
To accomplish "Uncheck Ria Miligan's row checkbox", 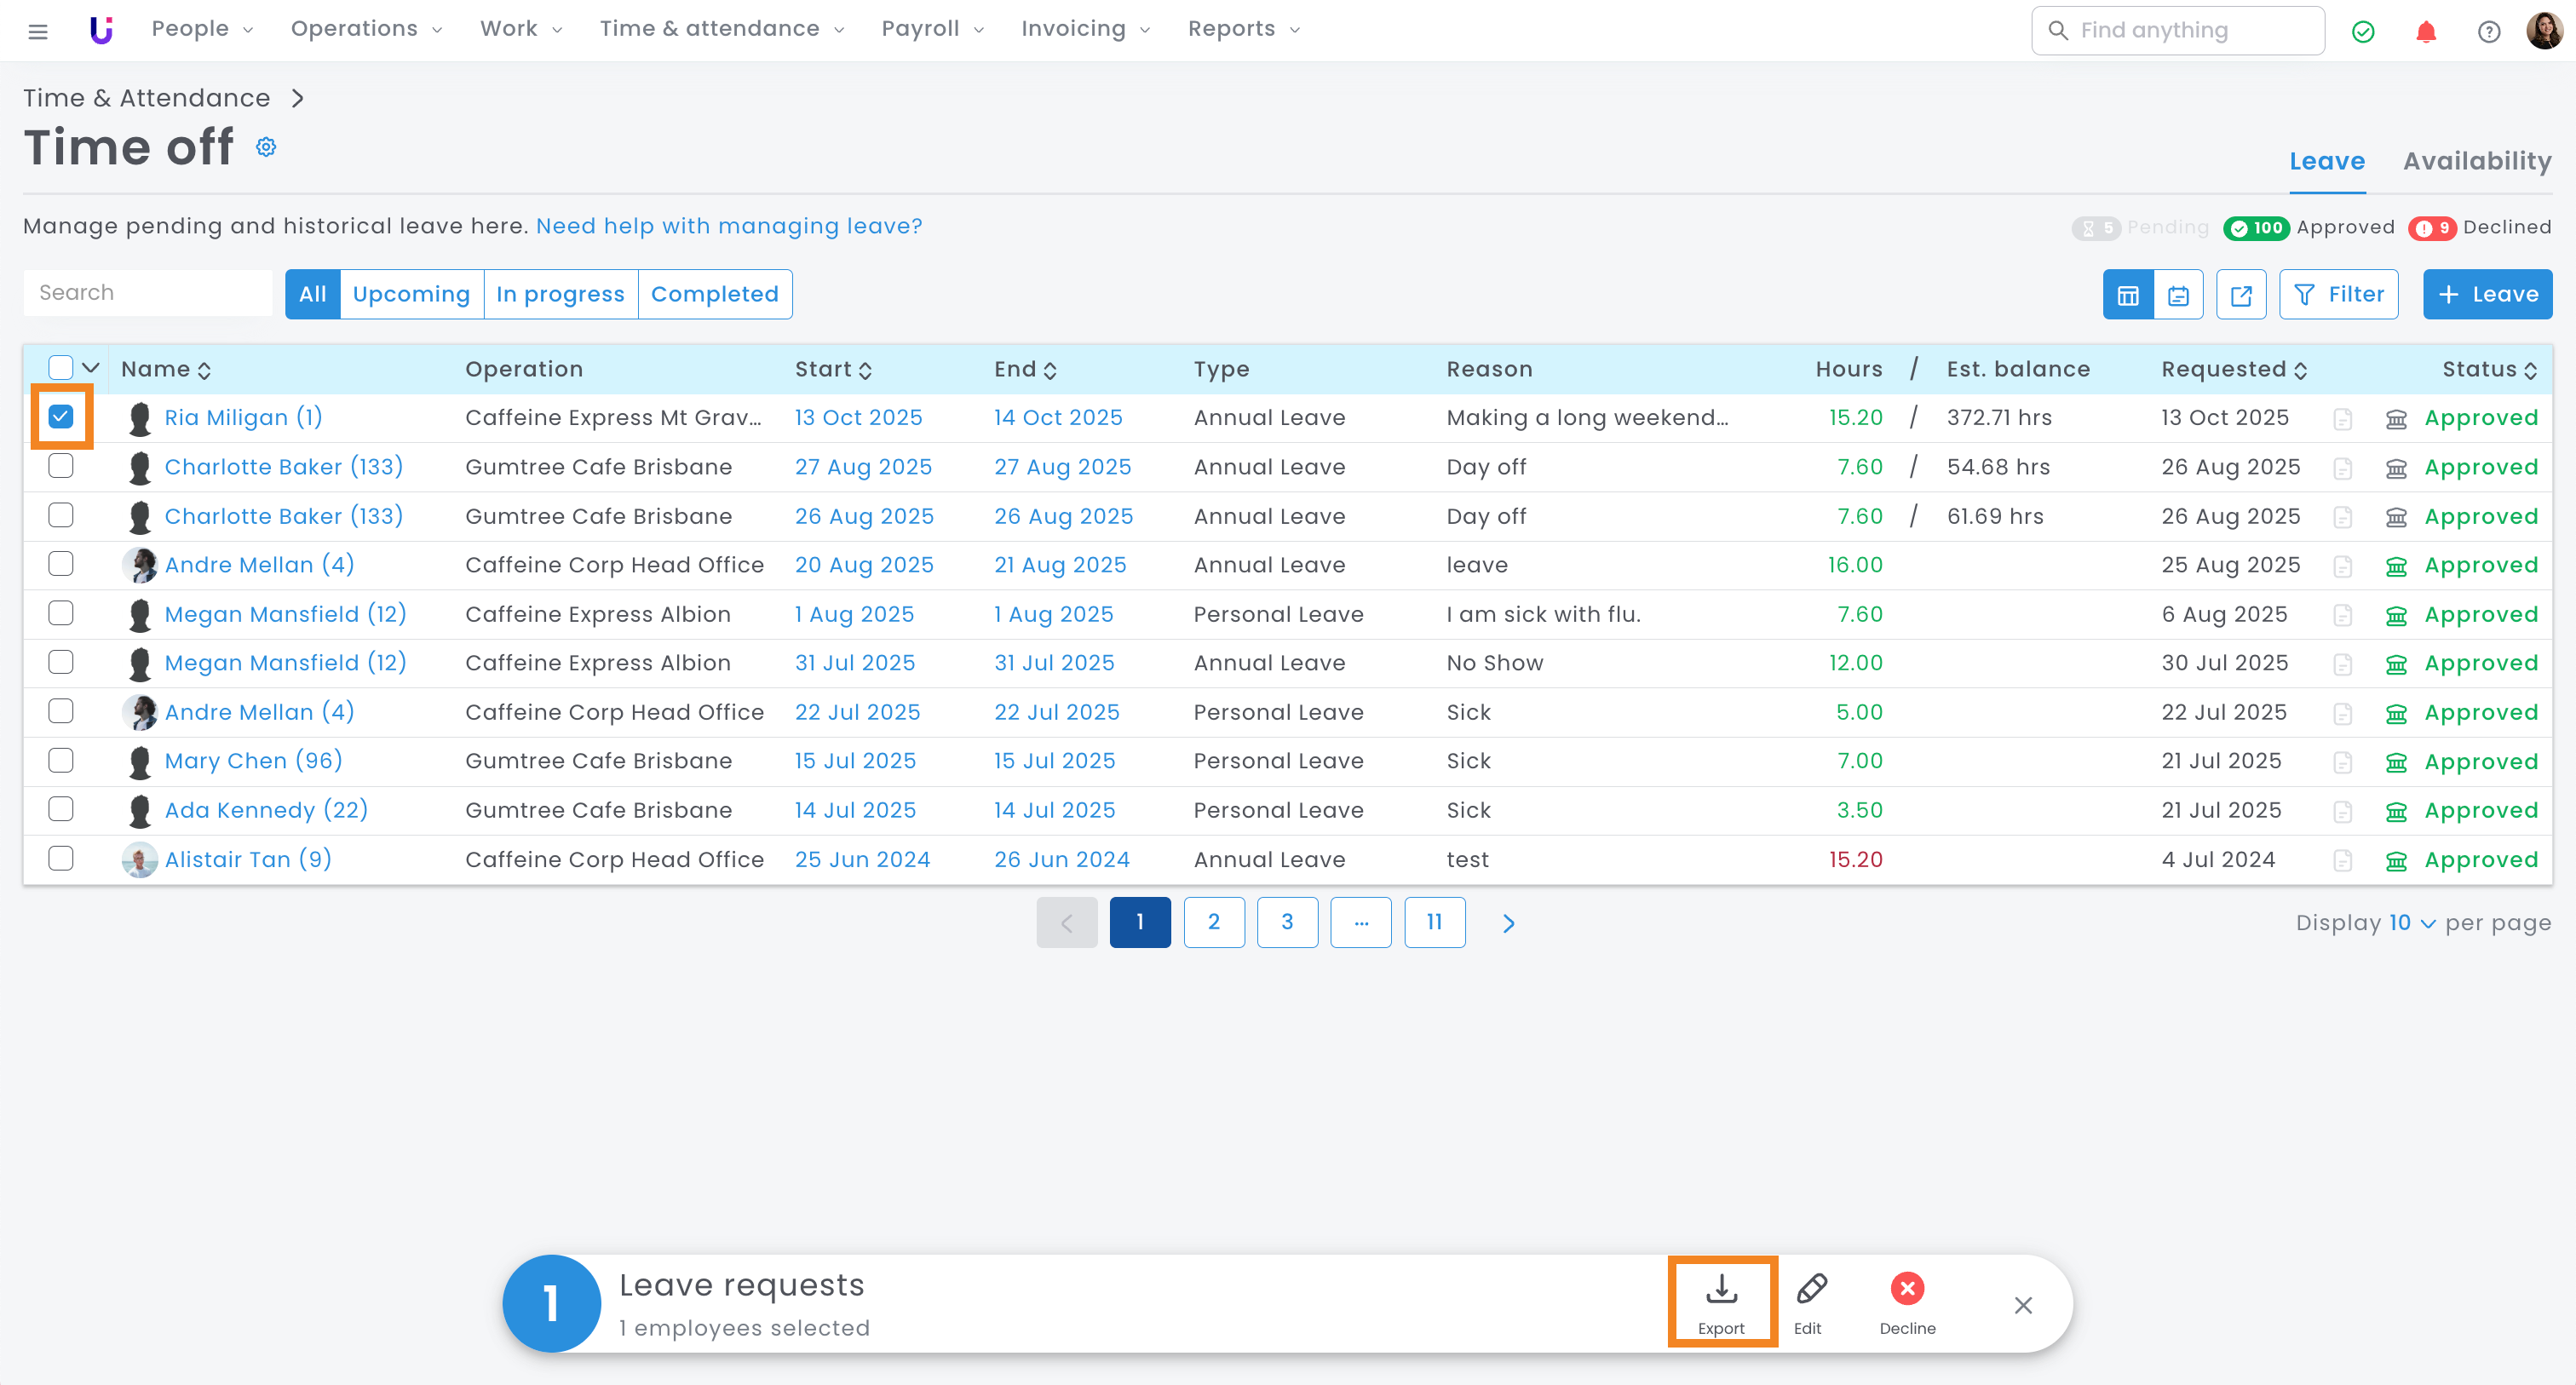I will pos(61,417).
